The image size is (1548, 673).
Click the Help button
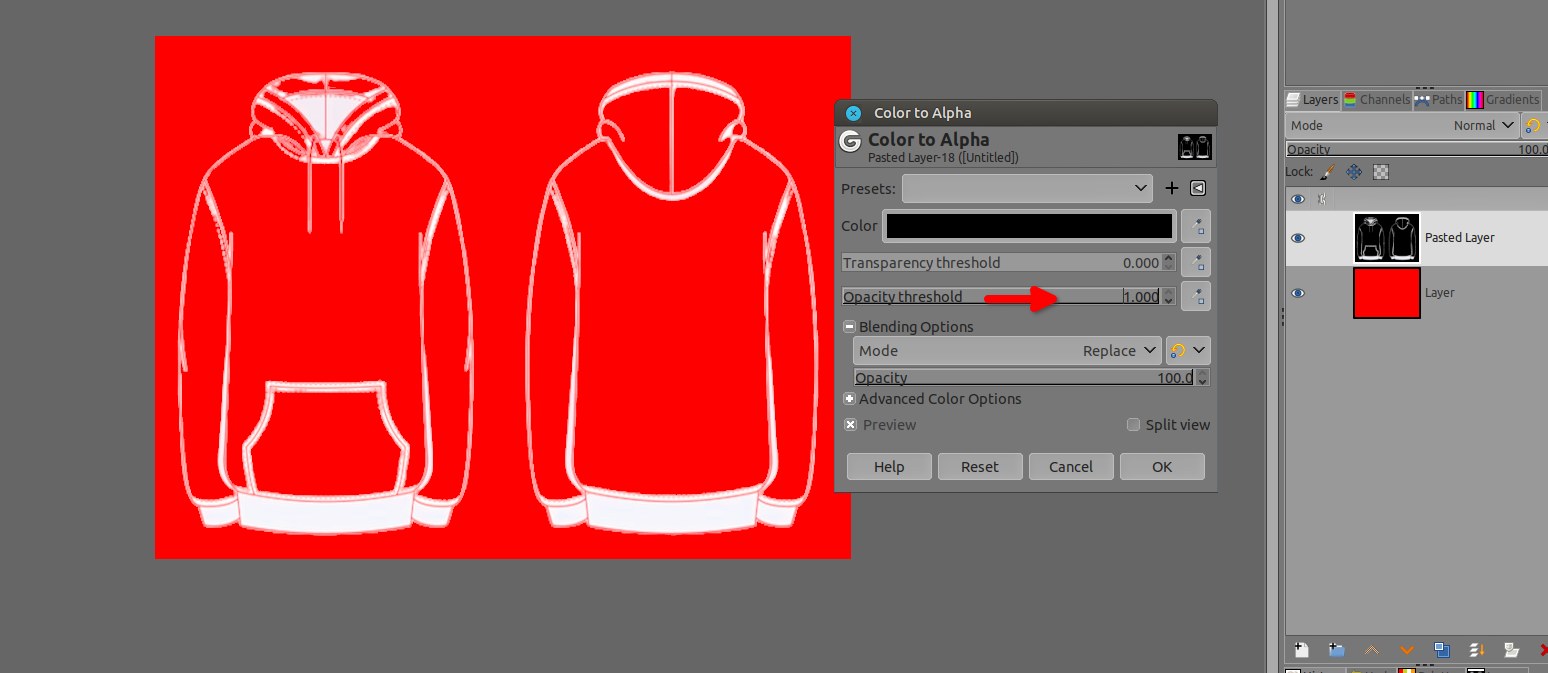889,467
